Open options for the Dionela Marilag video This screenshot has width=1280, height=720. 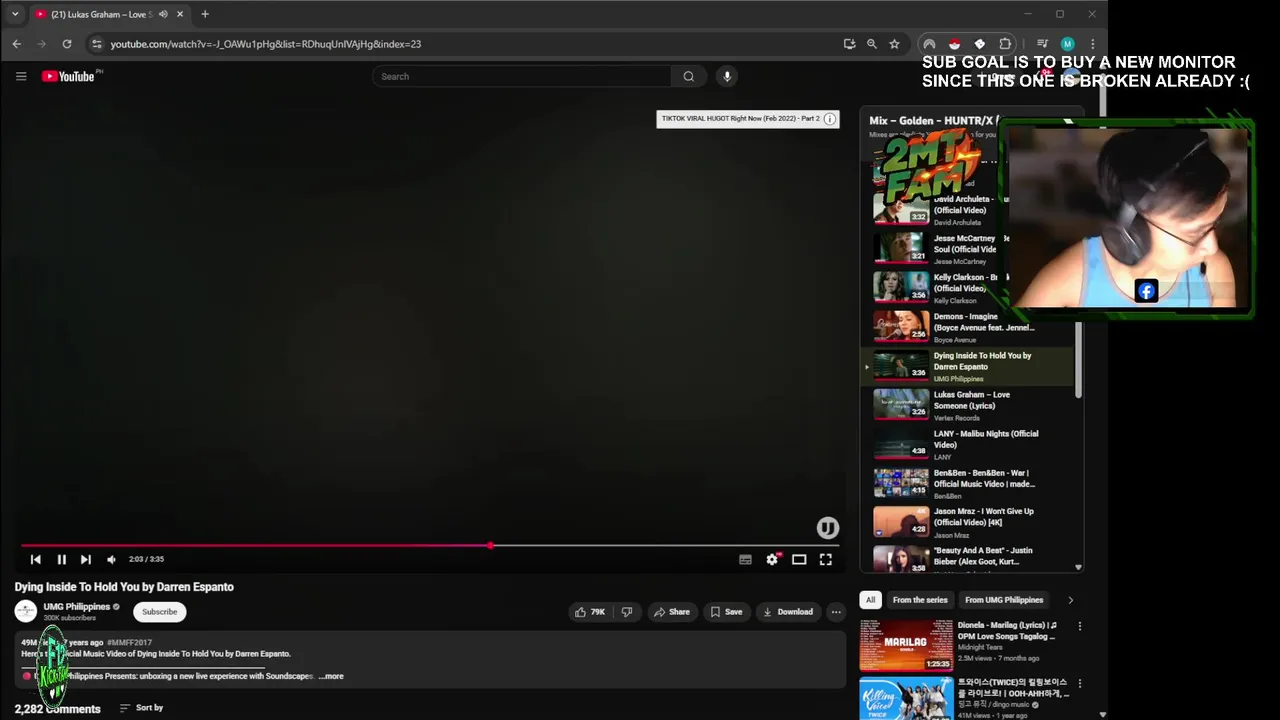1079,626
